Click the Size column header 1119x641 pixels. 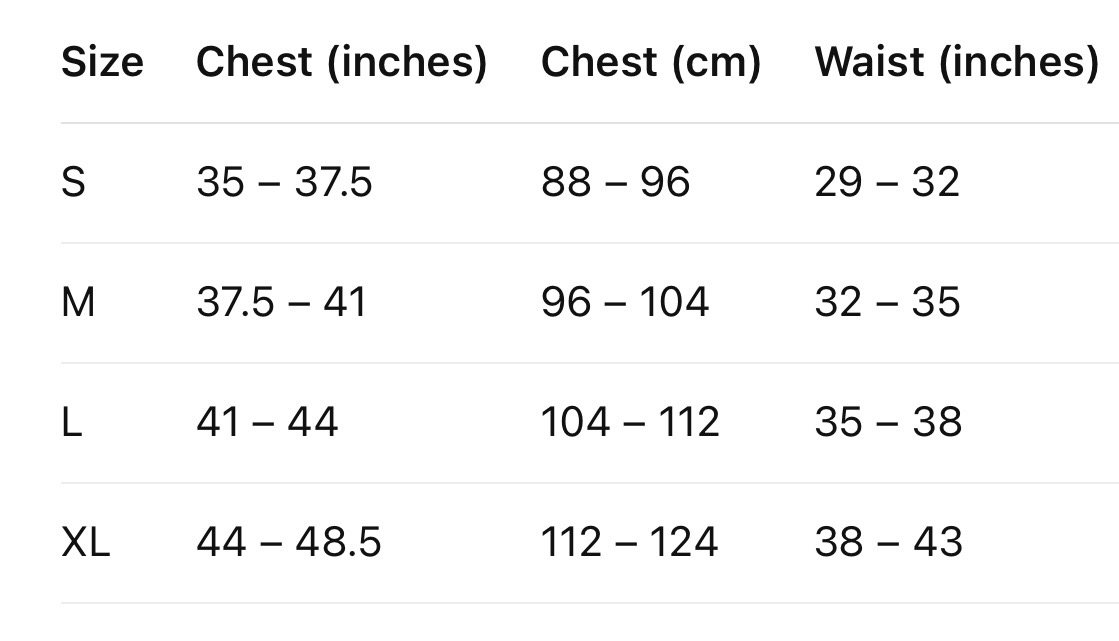click(x=102, y=62)
